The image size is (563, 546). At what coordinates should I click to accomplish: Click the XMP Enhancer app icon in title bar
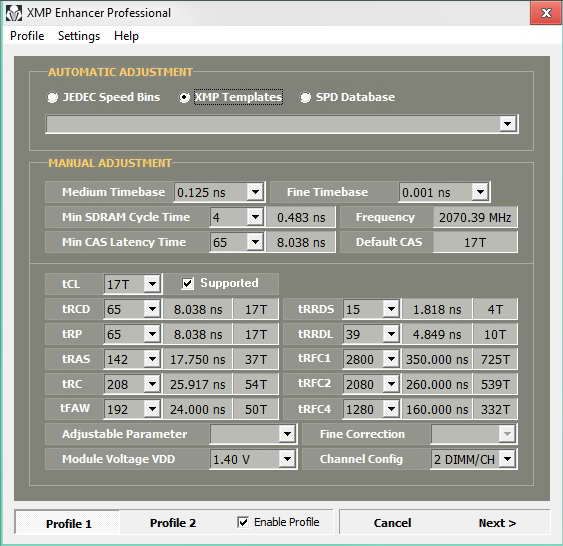(x=14, y=13)
